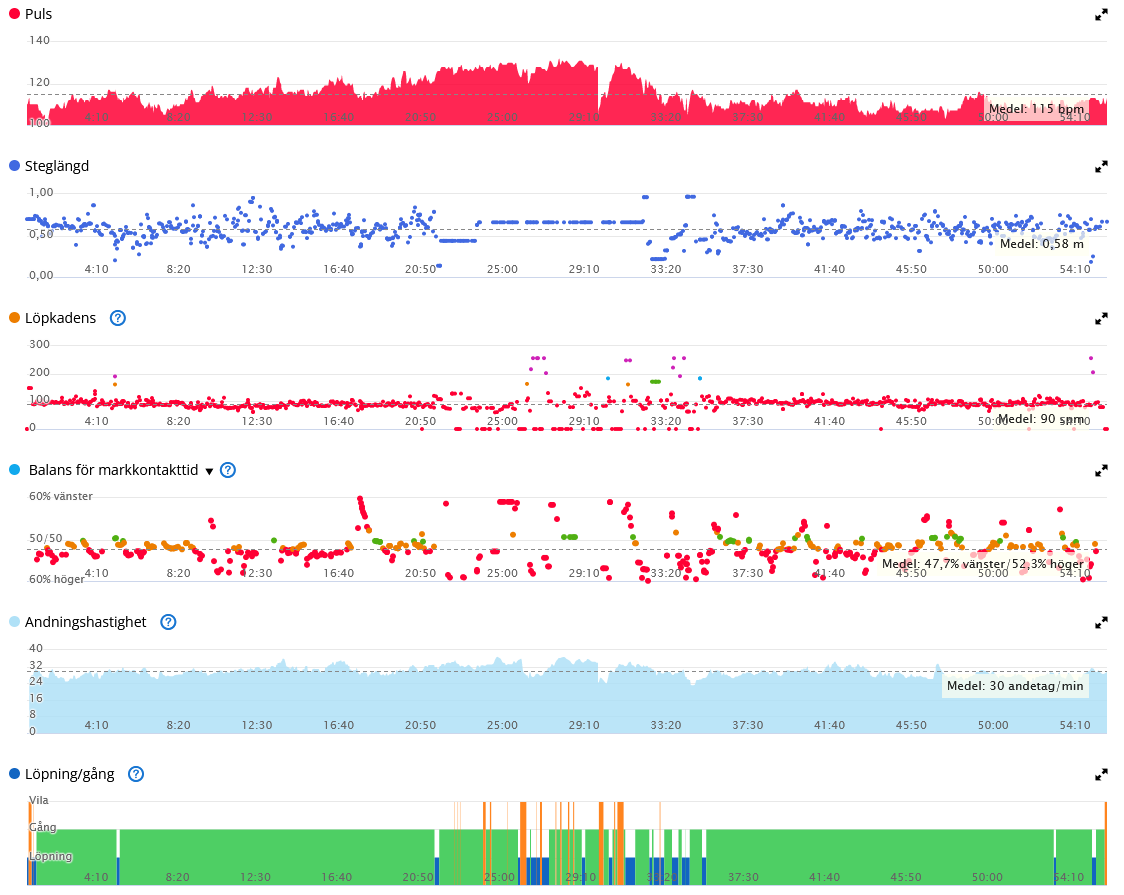Open help for Balans för markkontakttid

[228, 470]
